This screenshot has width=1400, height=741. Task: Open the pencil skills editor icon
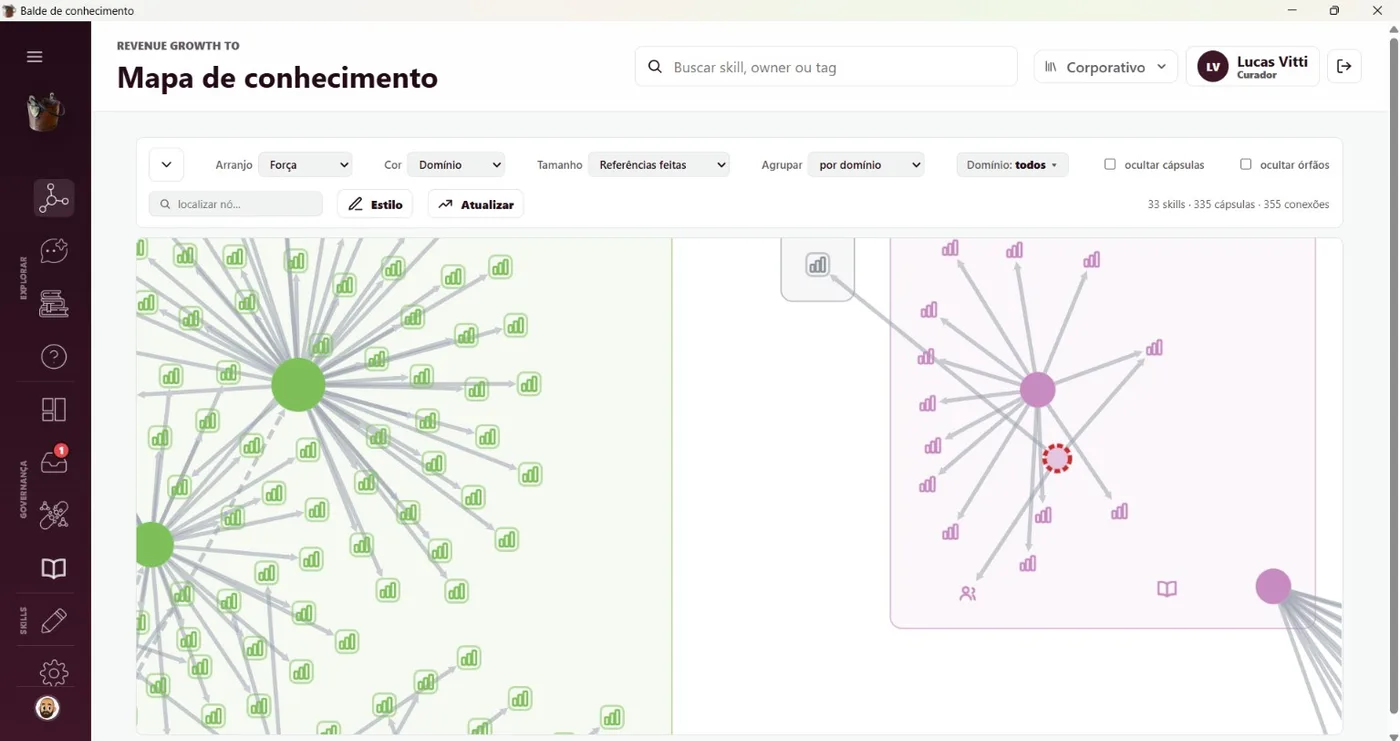pos(54,620)
